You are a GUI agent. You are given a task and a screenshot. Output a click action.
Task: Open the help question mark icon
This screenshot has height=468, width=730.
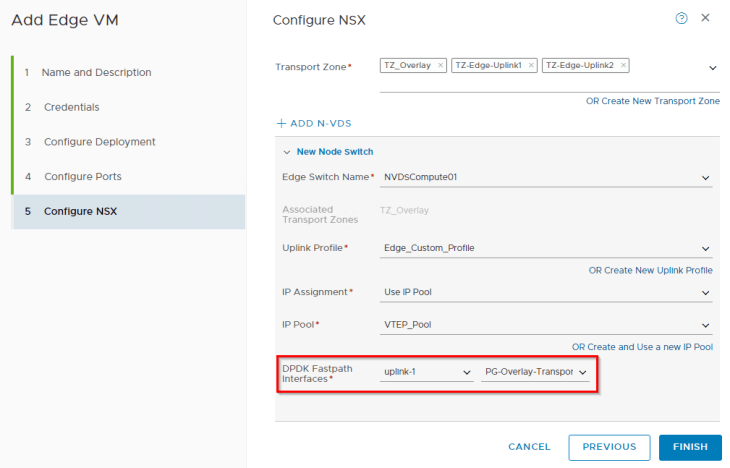(682, 18)
